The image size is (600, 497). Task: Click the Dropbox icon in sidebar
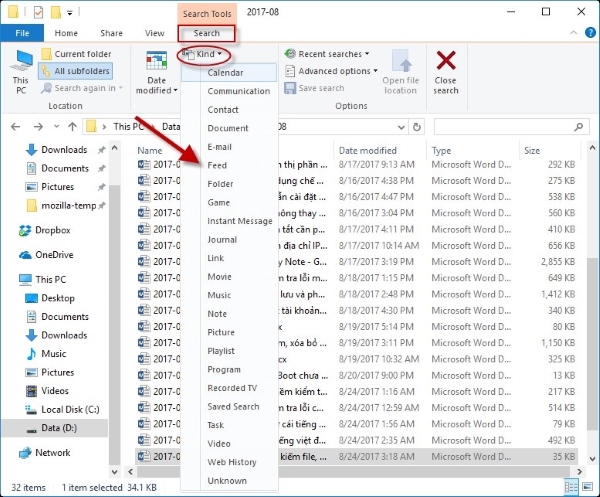click(26, 230)
